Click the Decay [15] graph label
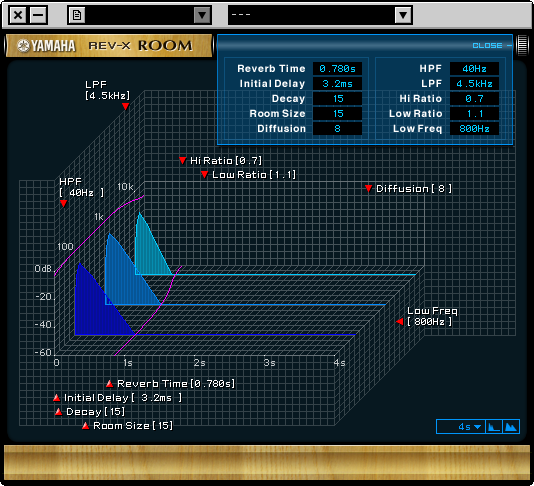 coord(95,412)
